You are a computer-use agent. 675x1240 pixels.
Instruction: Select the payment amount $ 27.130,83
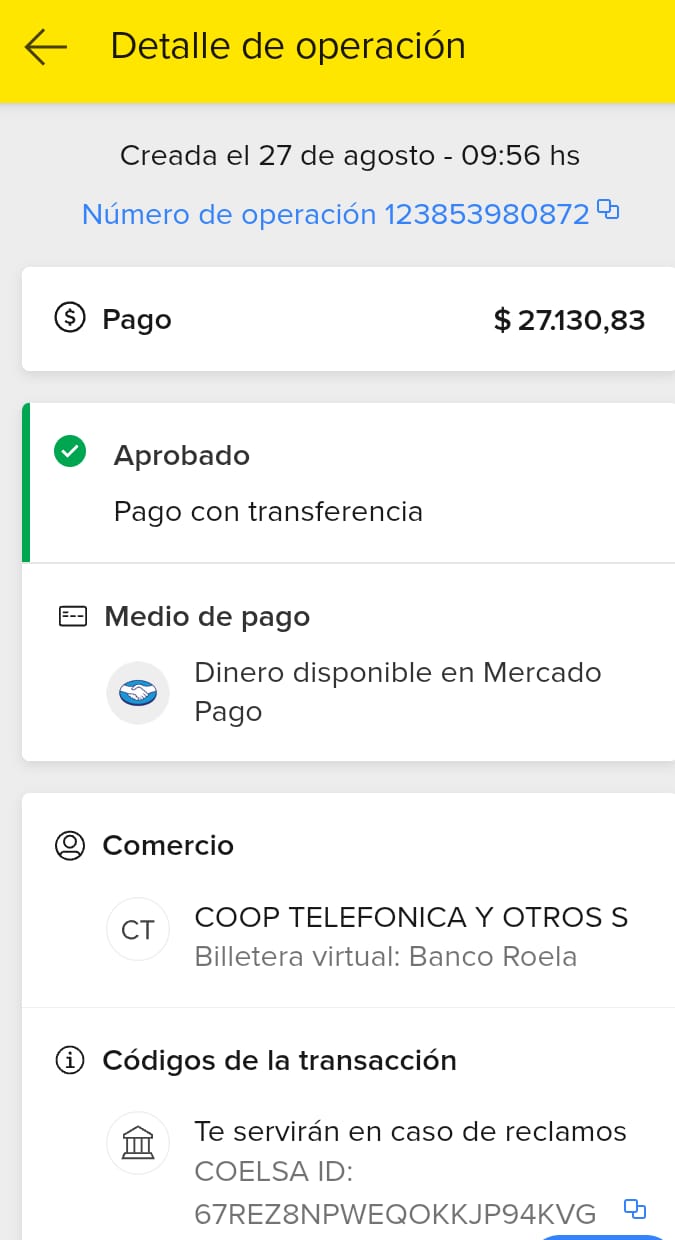click(x=569, y=320)
